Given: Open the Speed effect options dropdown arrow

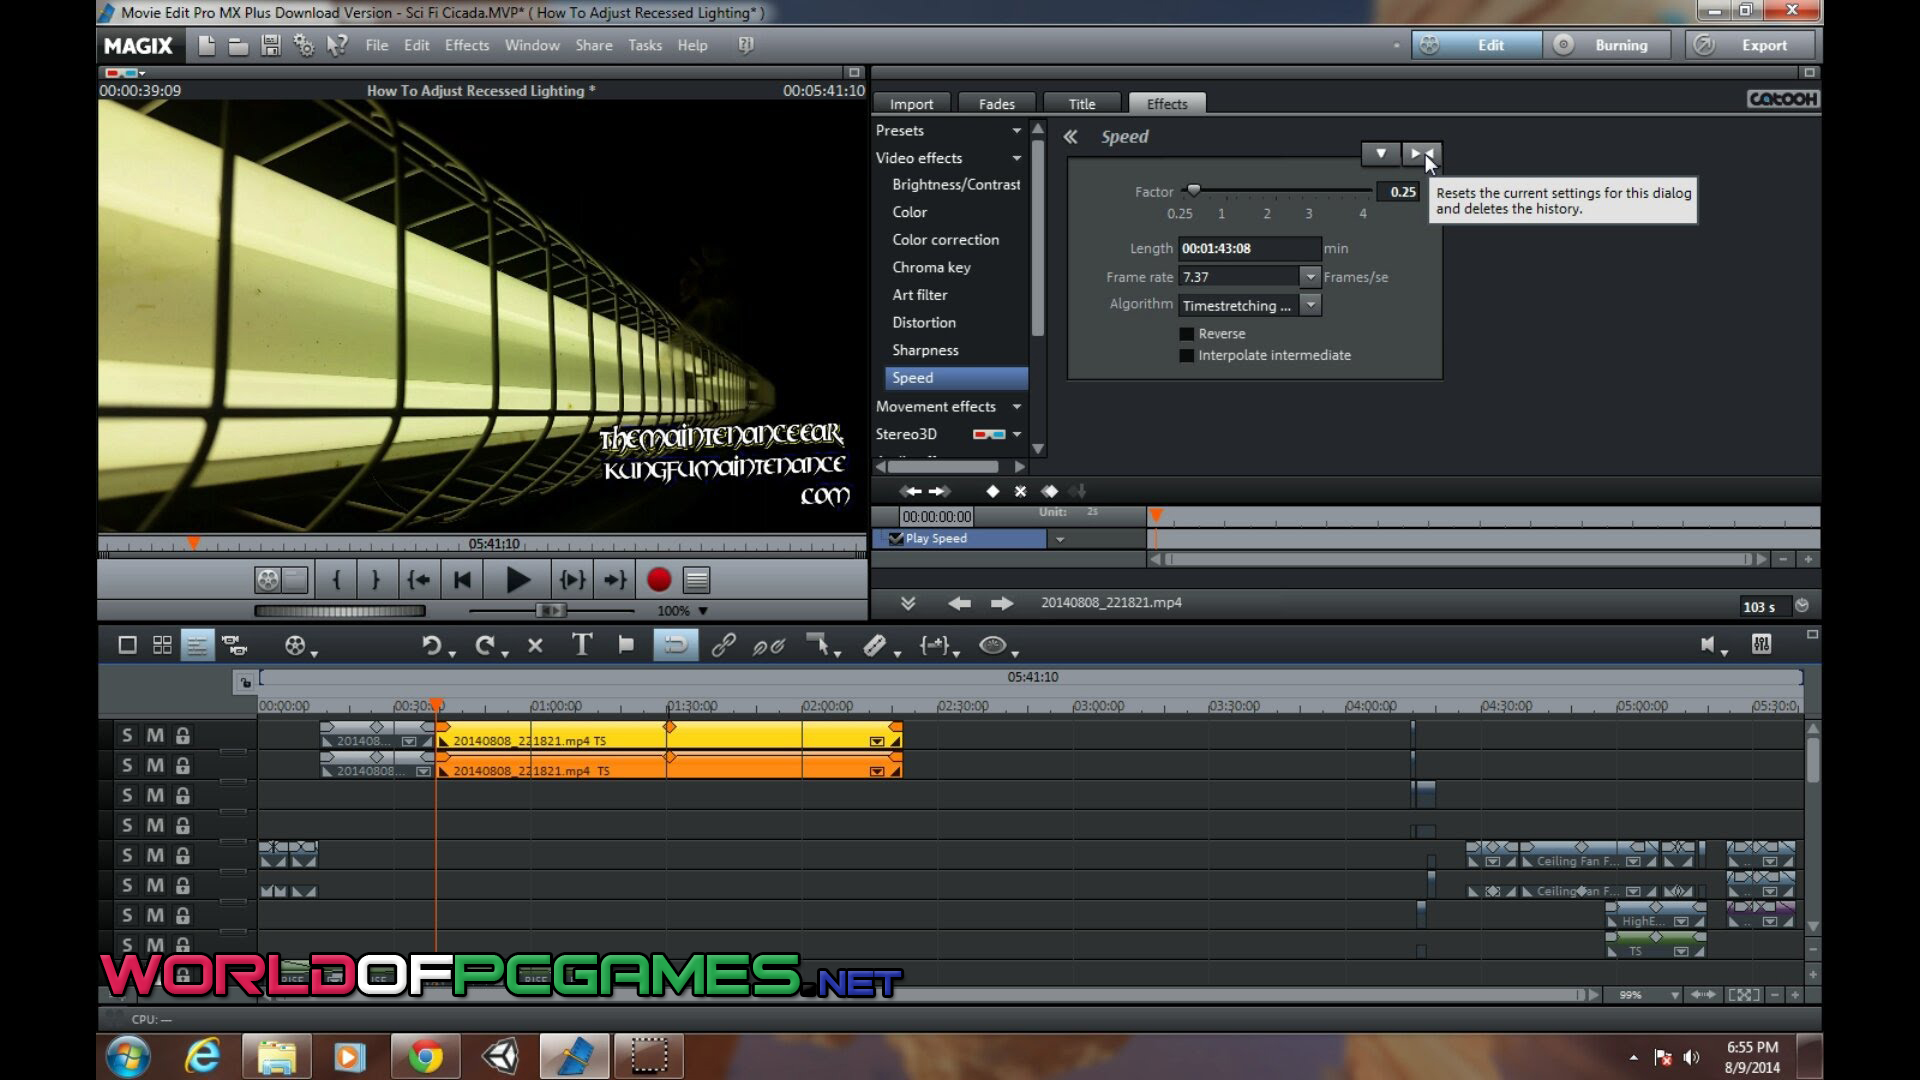Looking at the screenshot, I should [x=1380, y=154].
